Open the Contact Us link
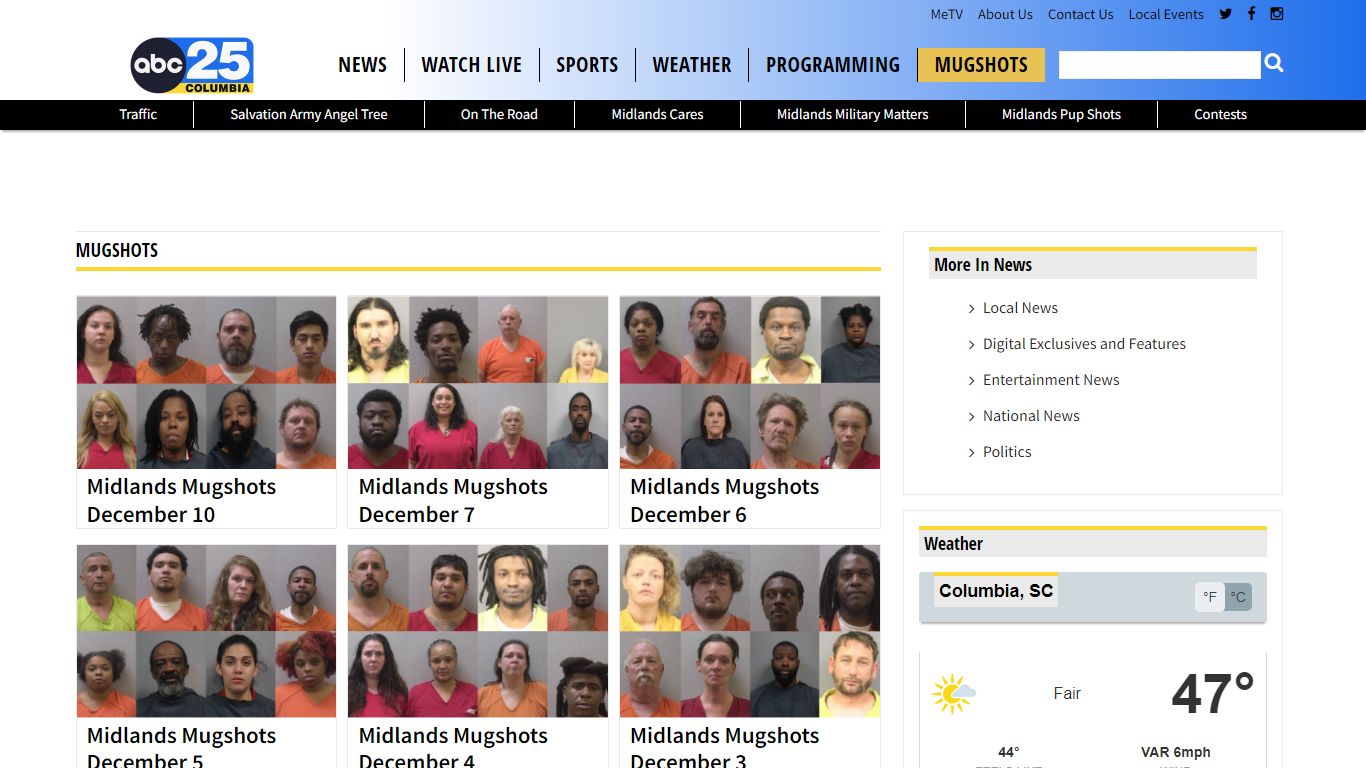The width and height of the screenshot is (1366, 768). tap(1080, 14)
